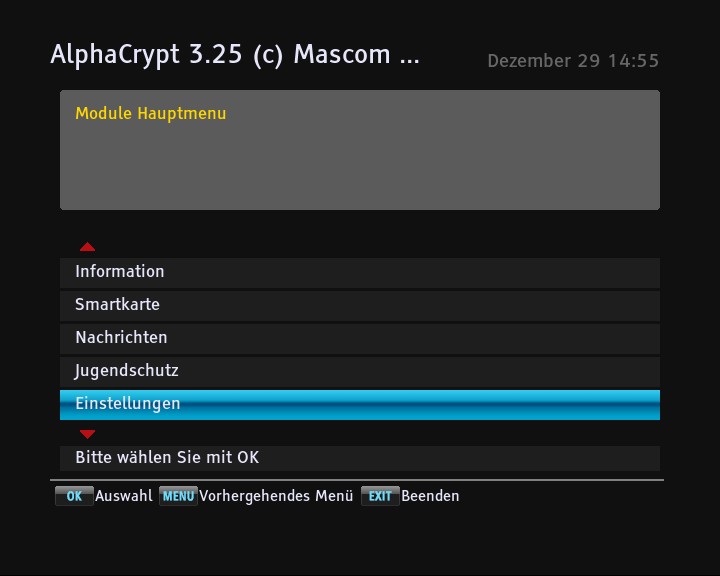Click the 'Module Hauptmenu' heading
Viewport: 720px width, 576px height.
pos(151,114)
